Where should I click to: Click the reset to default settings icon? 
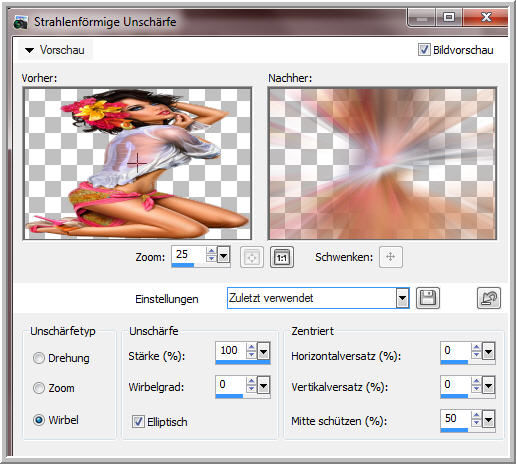click(x=489, y=298)
